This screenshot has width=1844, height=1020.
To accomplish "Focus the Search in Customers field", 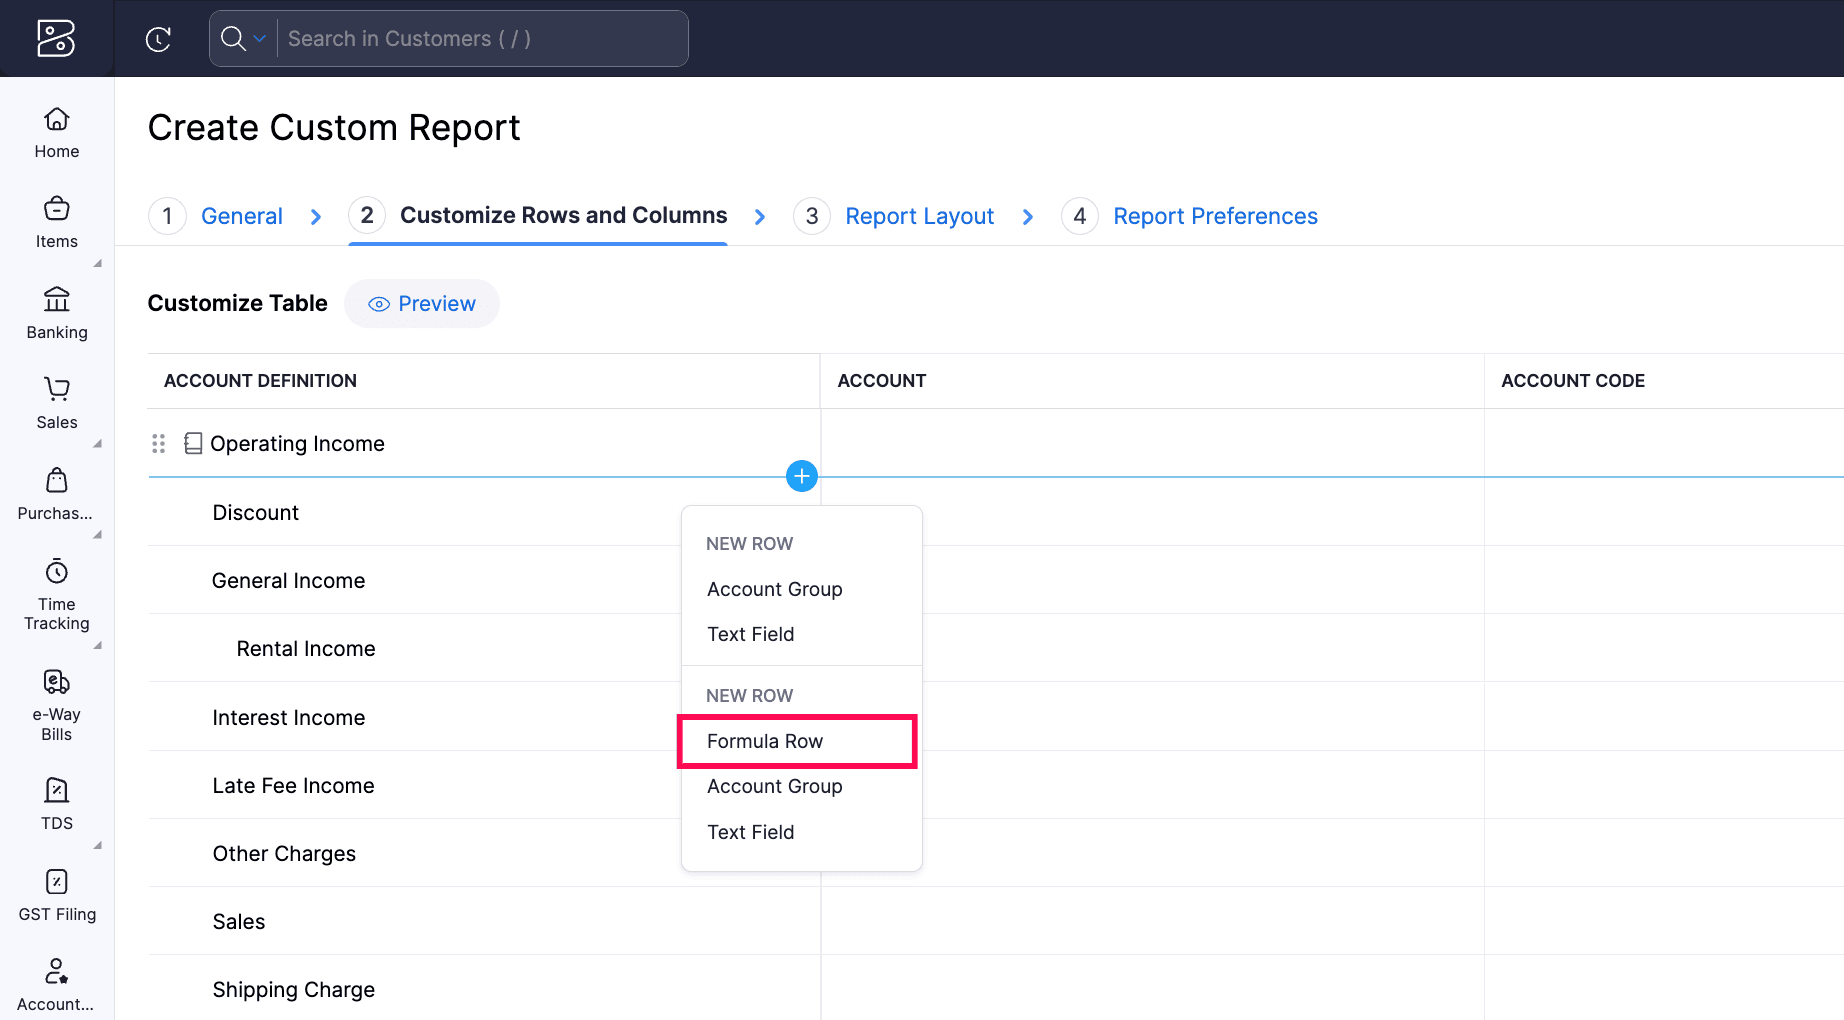I will [480, 39].
